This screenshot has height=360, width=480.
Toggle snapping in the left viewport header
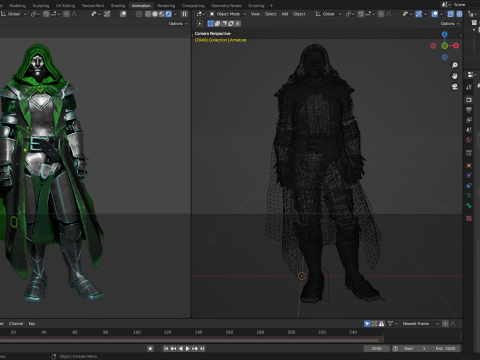point(46,14)
